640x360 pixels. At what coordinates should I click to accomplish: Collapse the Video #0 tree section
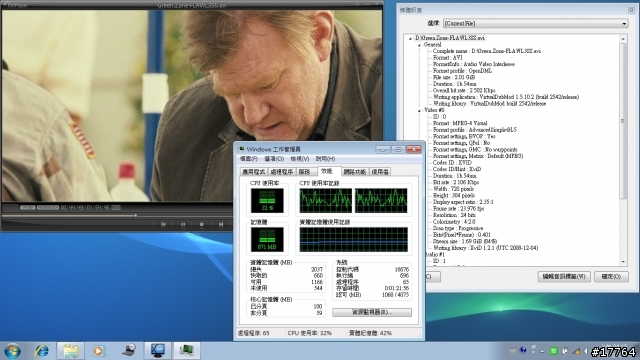click(419, 111)
